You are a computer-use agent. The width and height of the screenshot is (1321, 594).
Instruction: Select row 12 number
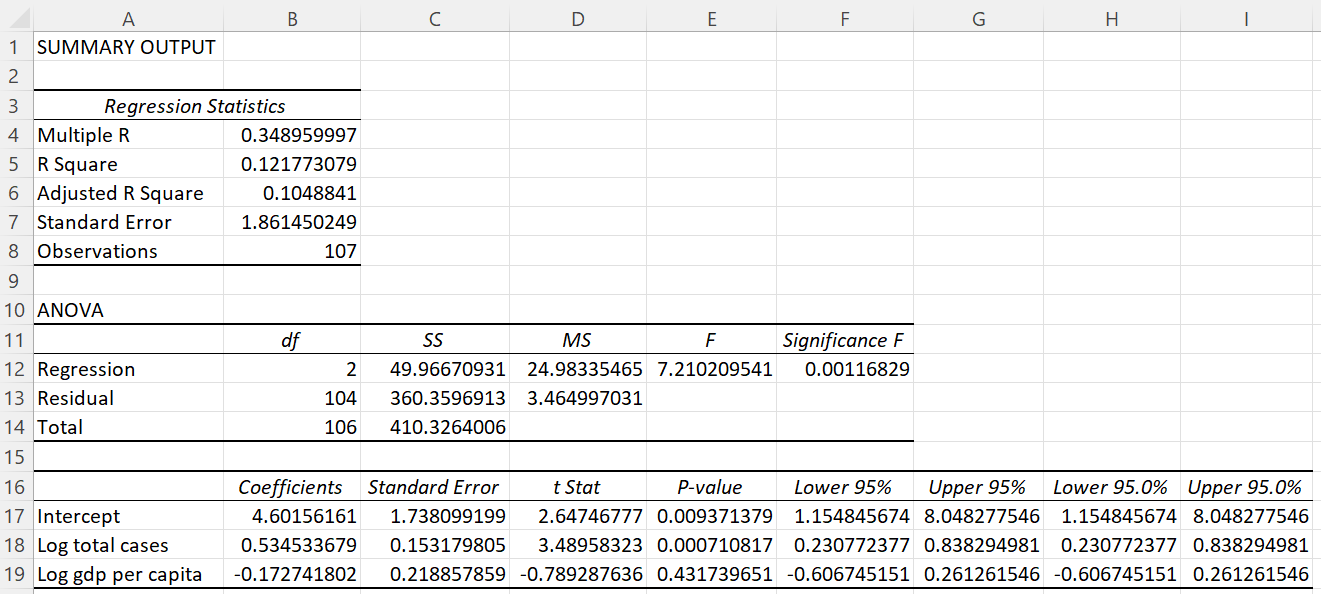point(15,369)
